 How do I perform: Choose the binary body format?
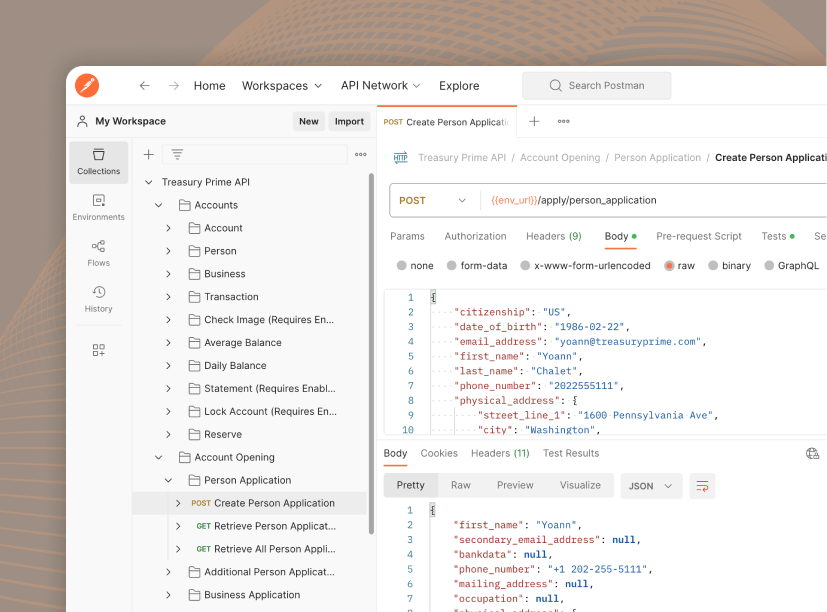[x=731, y=265]
